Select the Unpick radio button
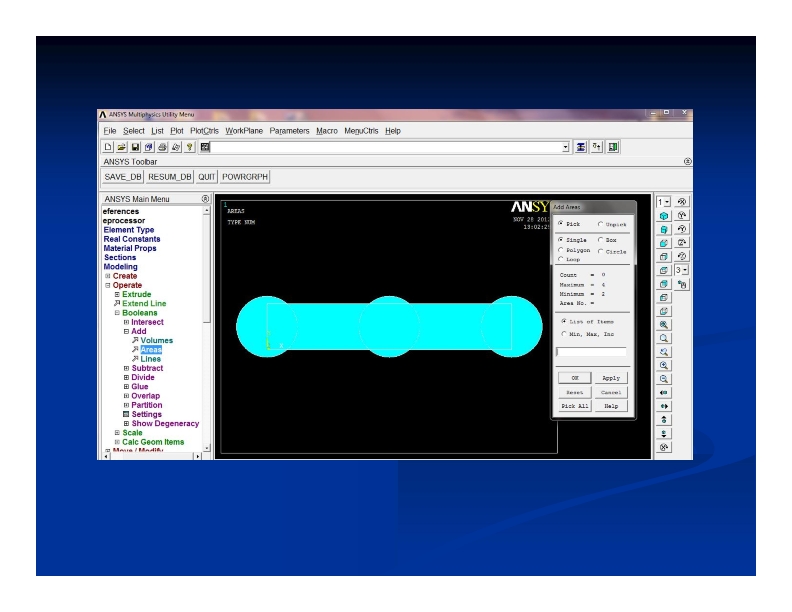 tap(600, 224)
